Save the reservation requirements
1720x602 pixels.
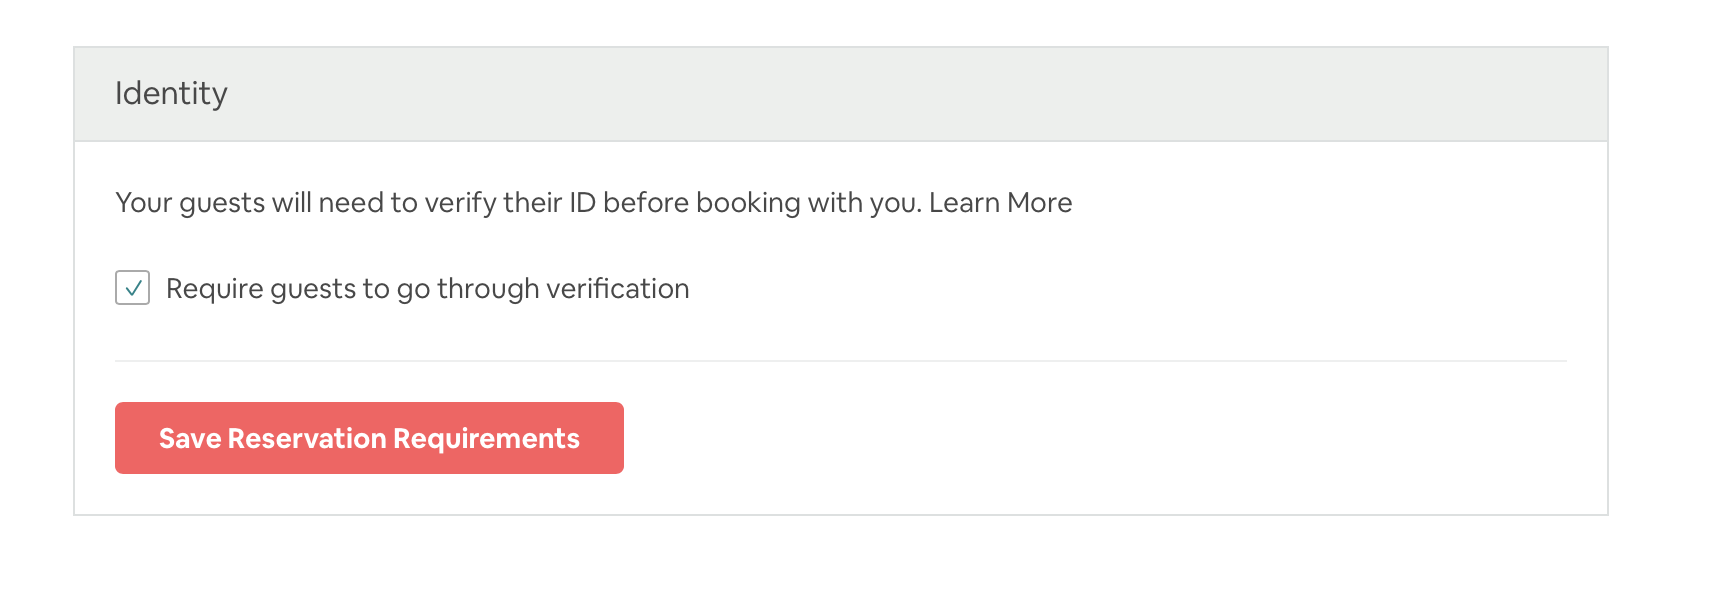[369, 438]
